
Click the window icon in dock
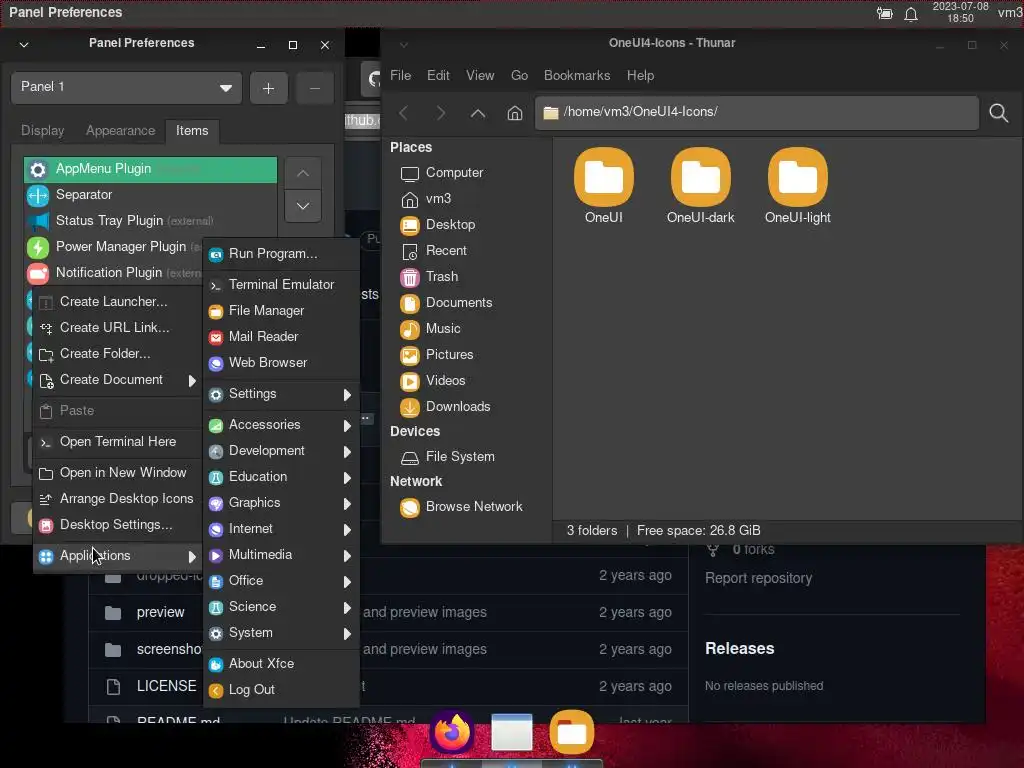click(512, 732)
